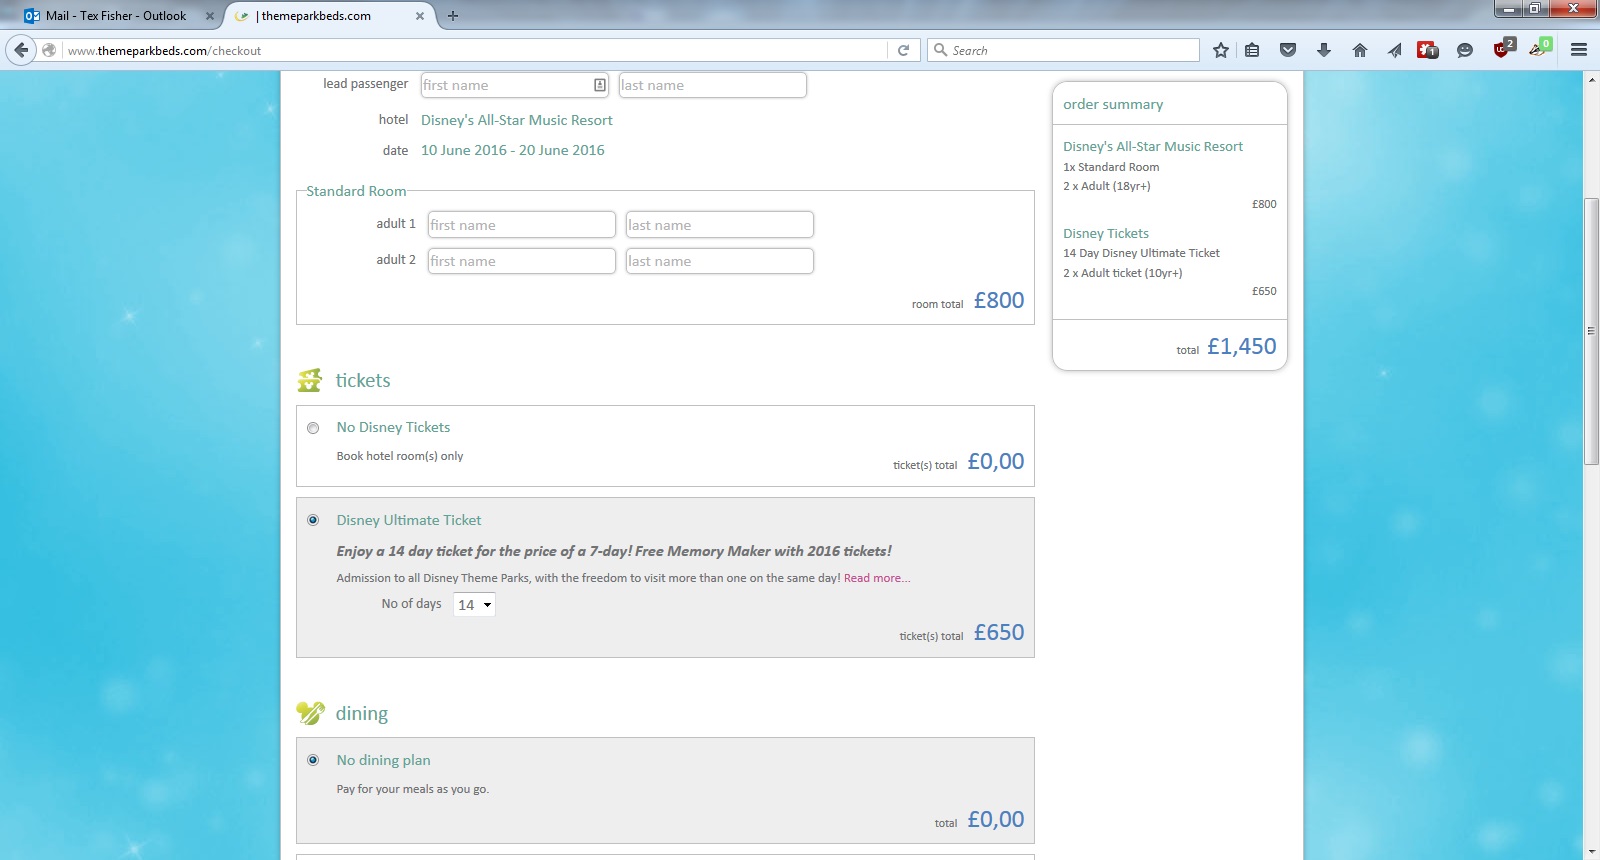The height and width of the screenshot is (860, 1600).
Task: Click the '14 Day Disney Ultimate Ticket' summary line
Action: point(1141,253)
